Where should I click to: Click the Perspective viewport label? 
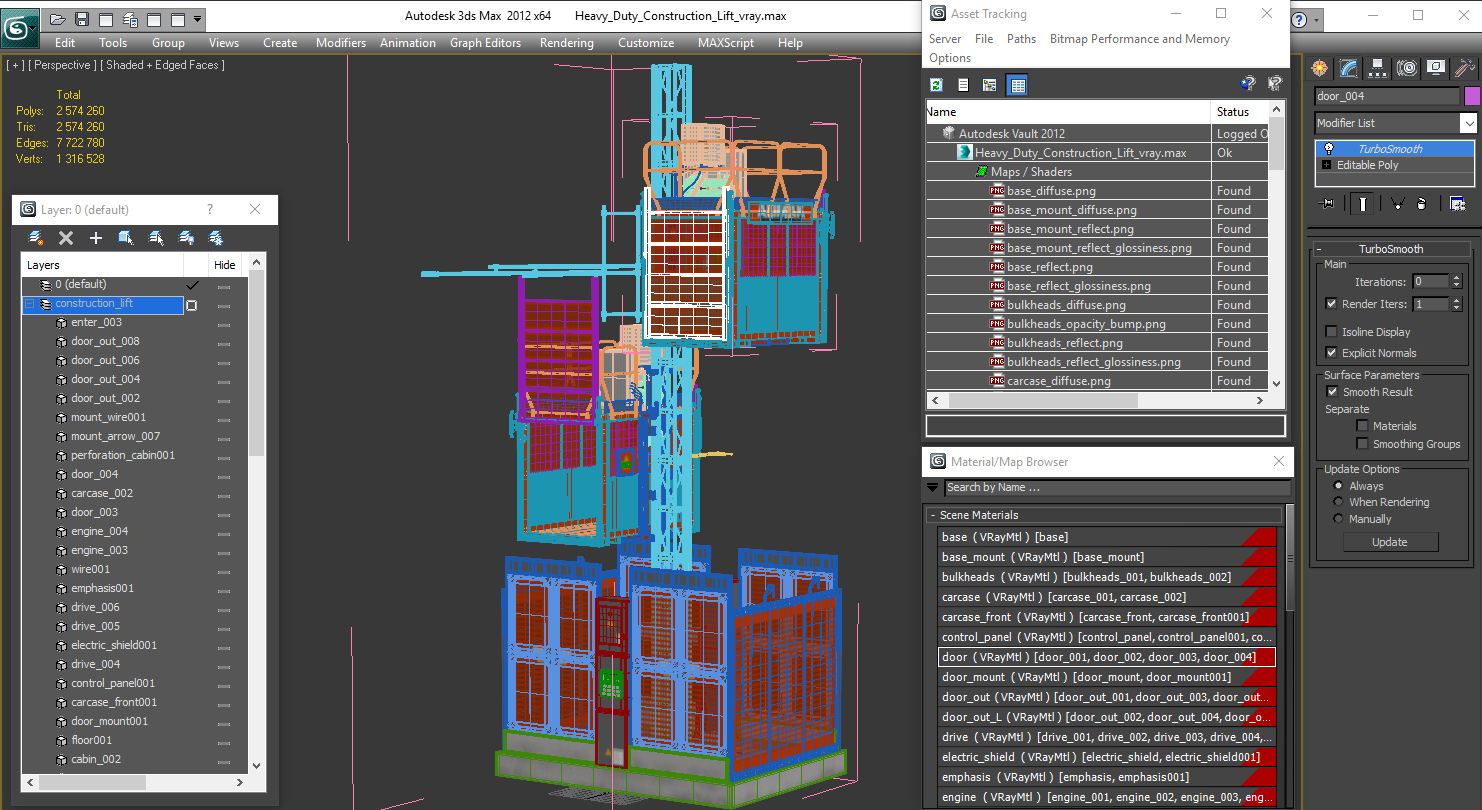click(x=62, y=65)
